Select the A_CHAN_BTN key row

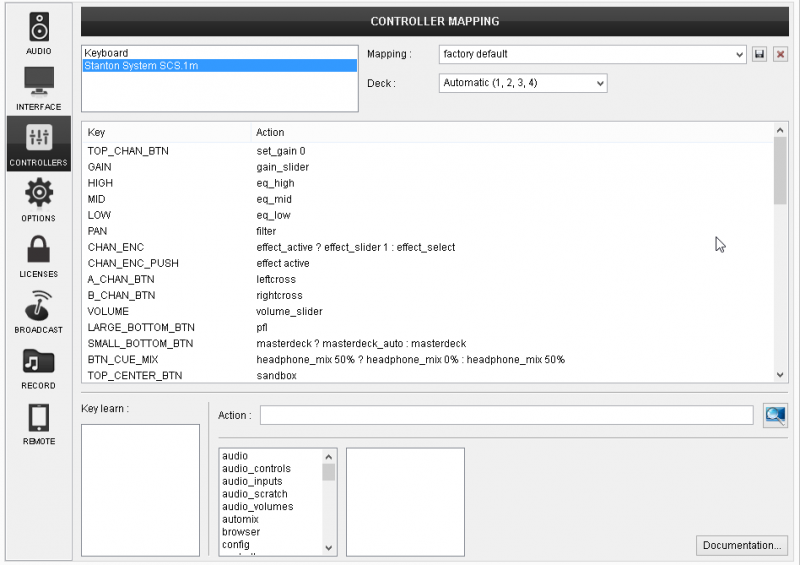pos(428,280)
